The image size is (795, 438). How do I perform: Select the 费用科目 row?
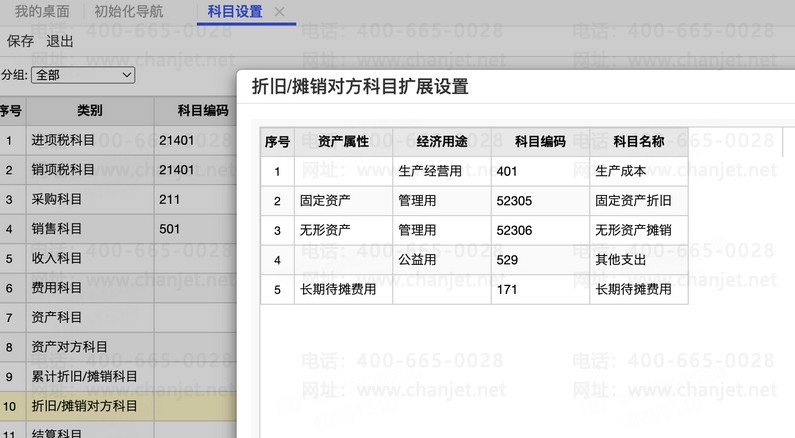(118, 288)
